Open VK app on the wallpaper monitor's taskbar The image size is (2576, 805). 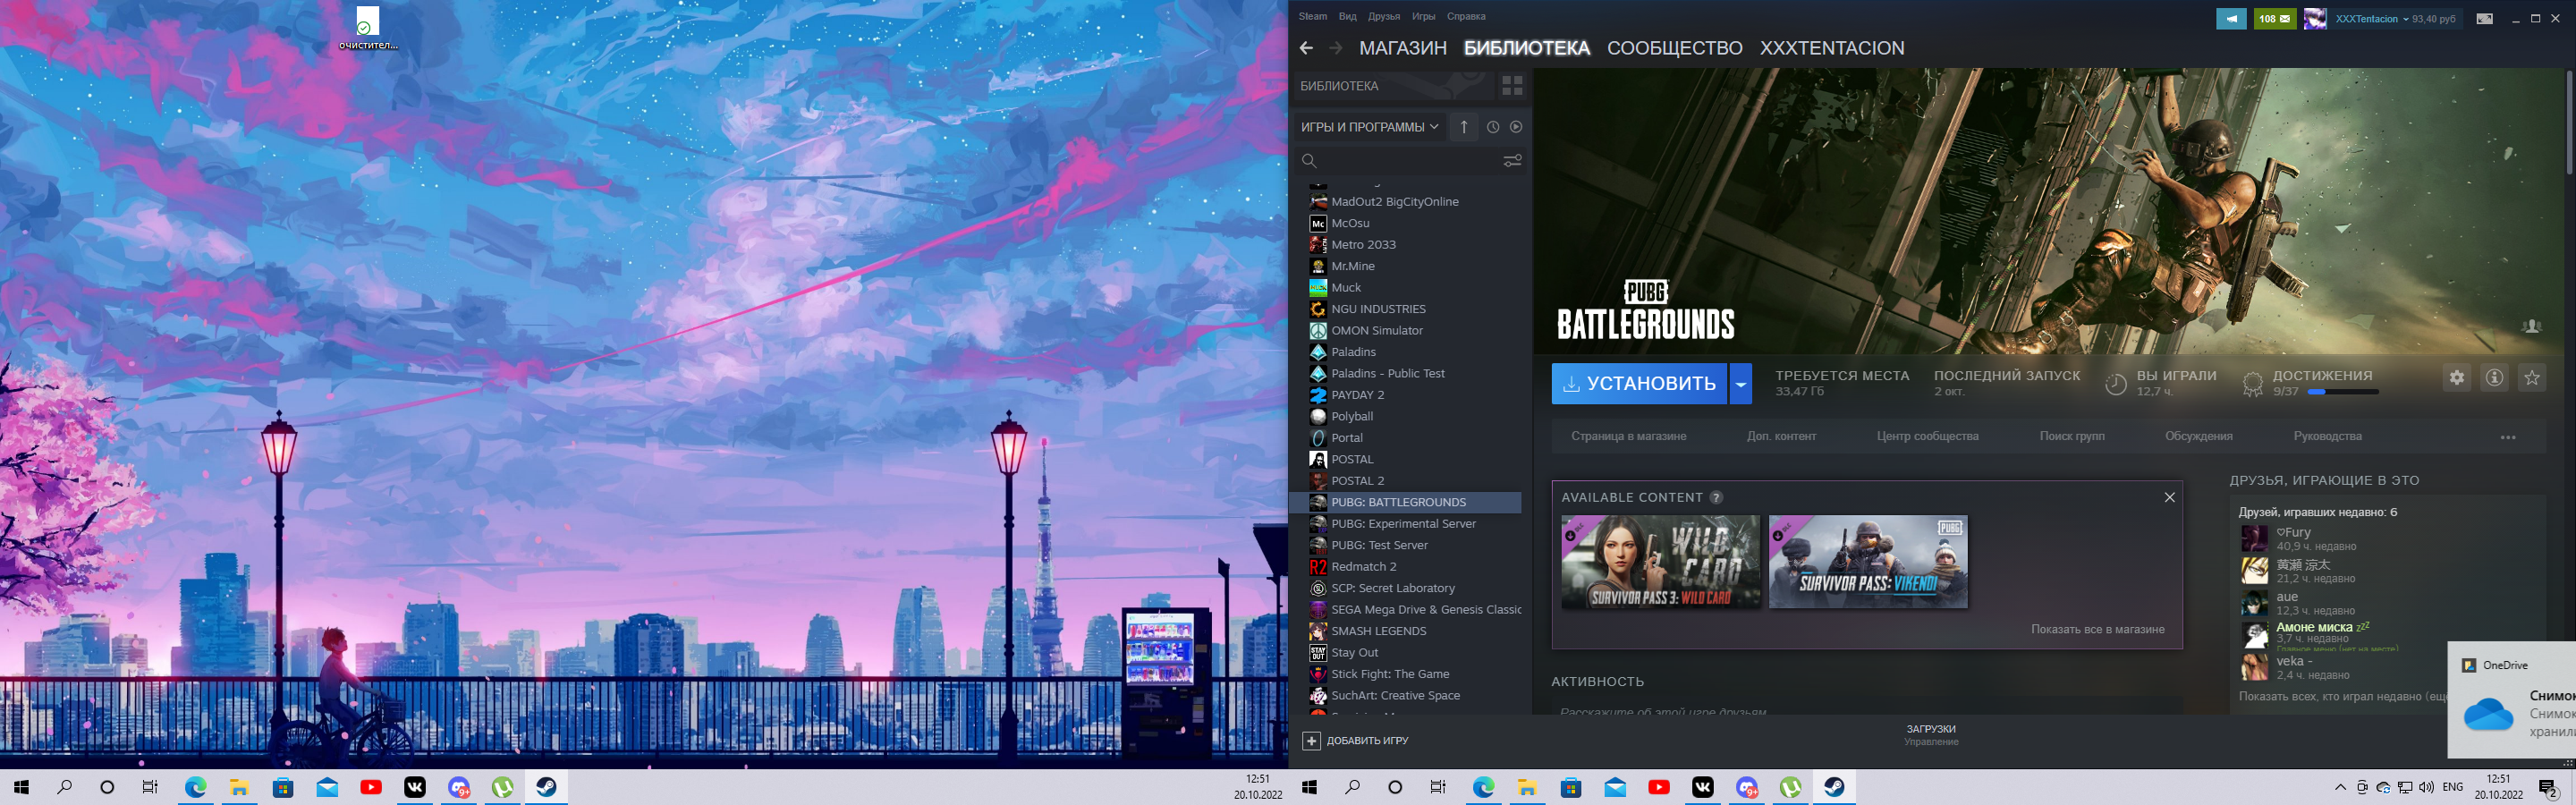click(415, 787)
